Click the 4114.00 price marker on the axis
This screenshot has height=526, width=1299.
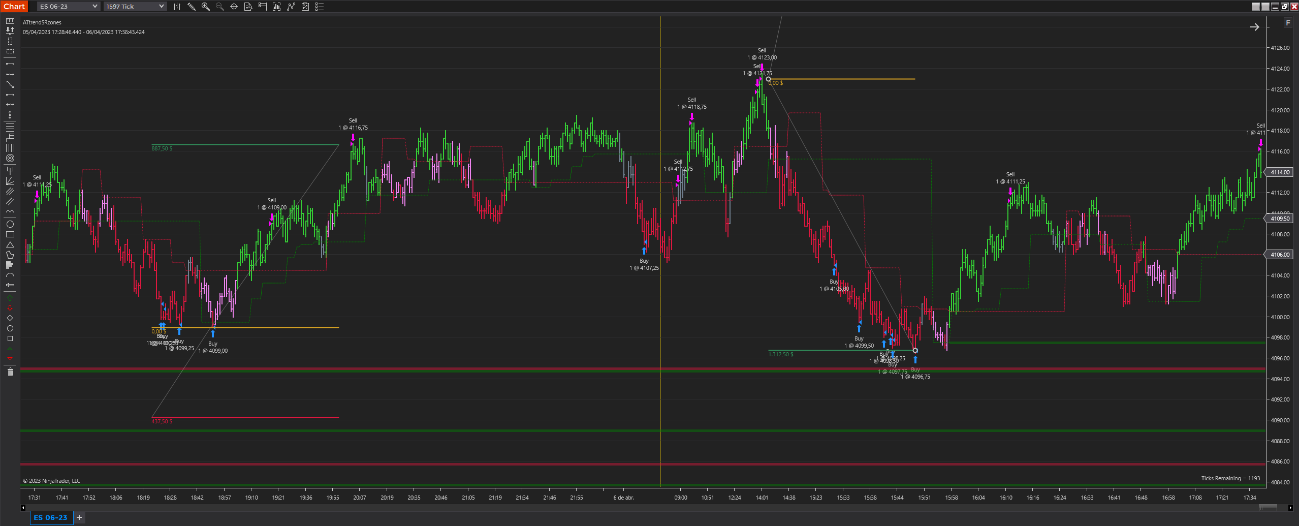point(1281,172)
